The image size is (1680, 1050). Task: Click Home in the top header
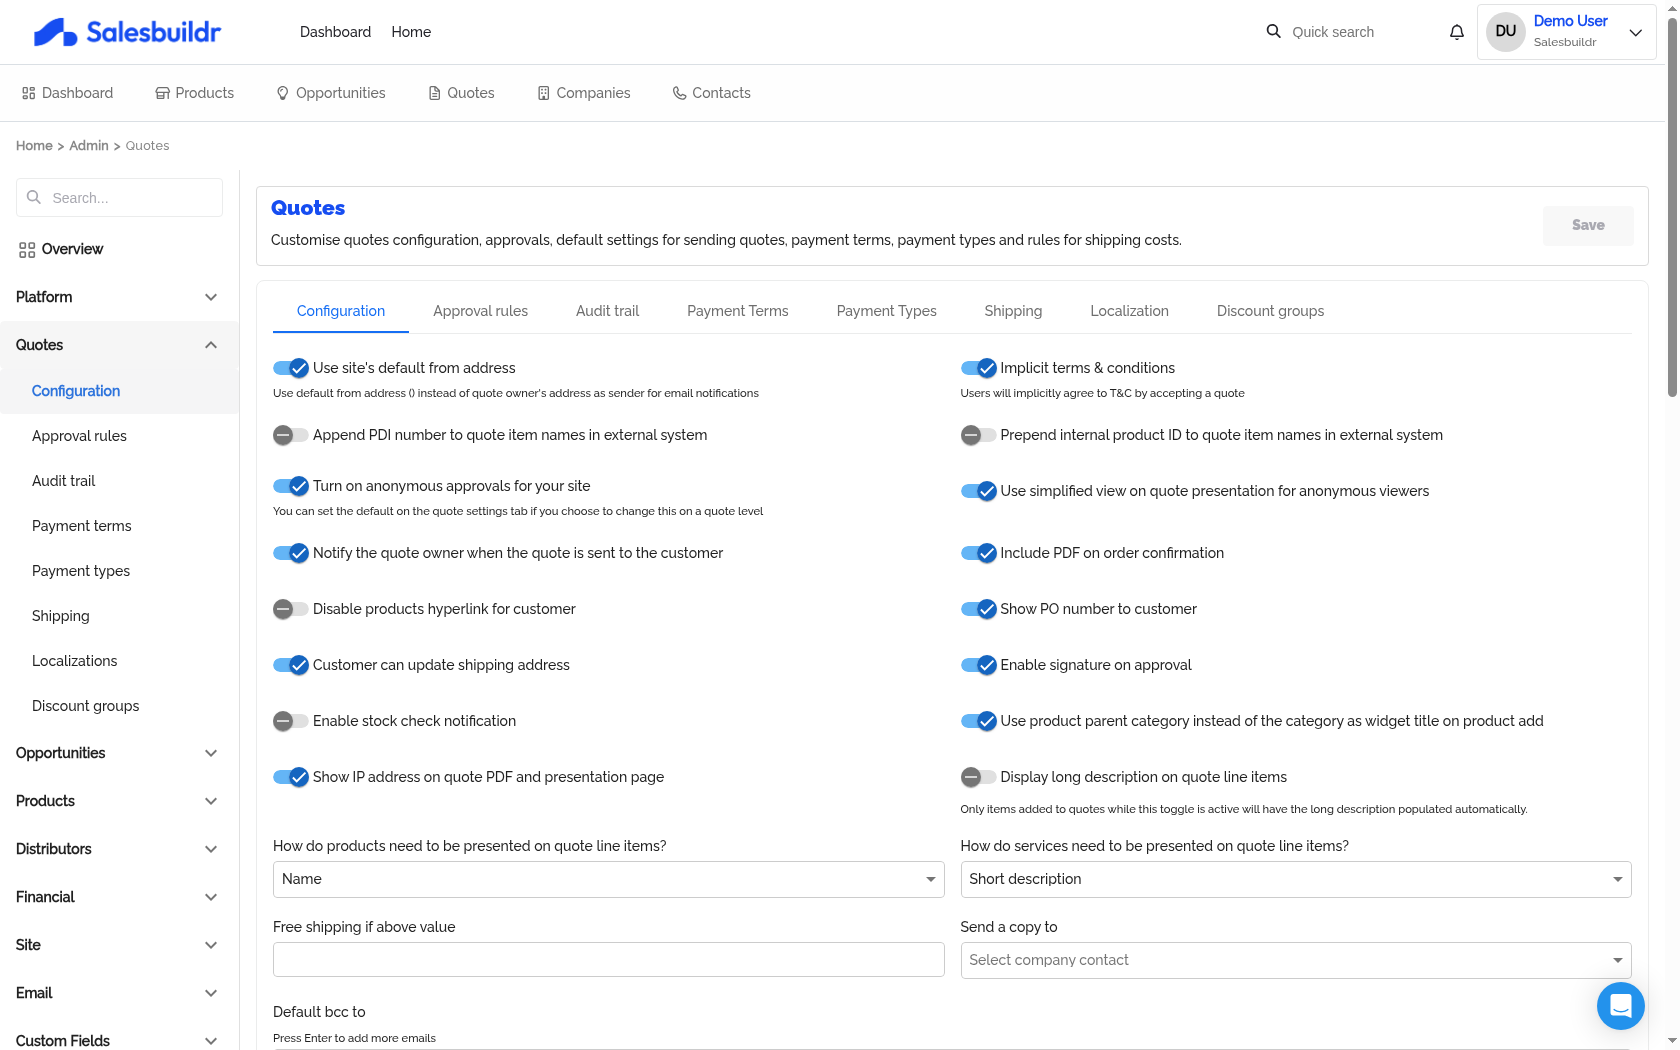click(x=411, y=32)
